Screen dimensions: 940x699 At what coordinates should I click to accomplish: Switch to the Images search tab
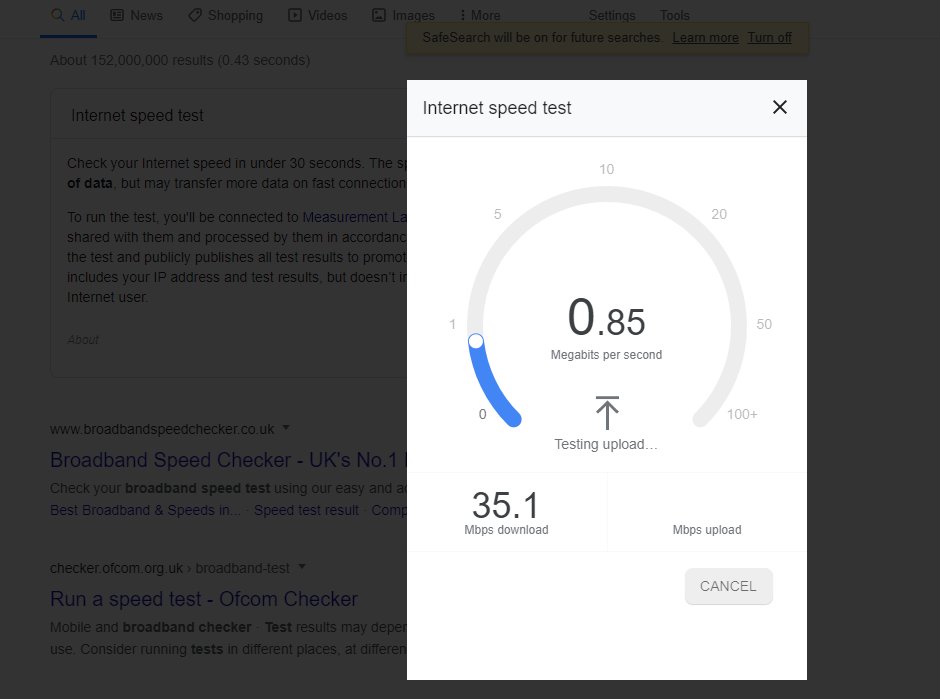click(x=403, y=15)
